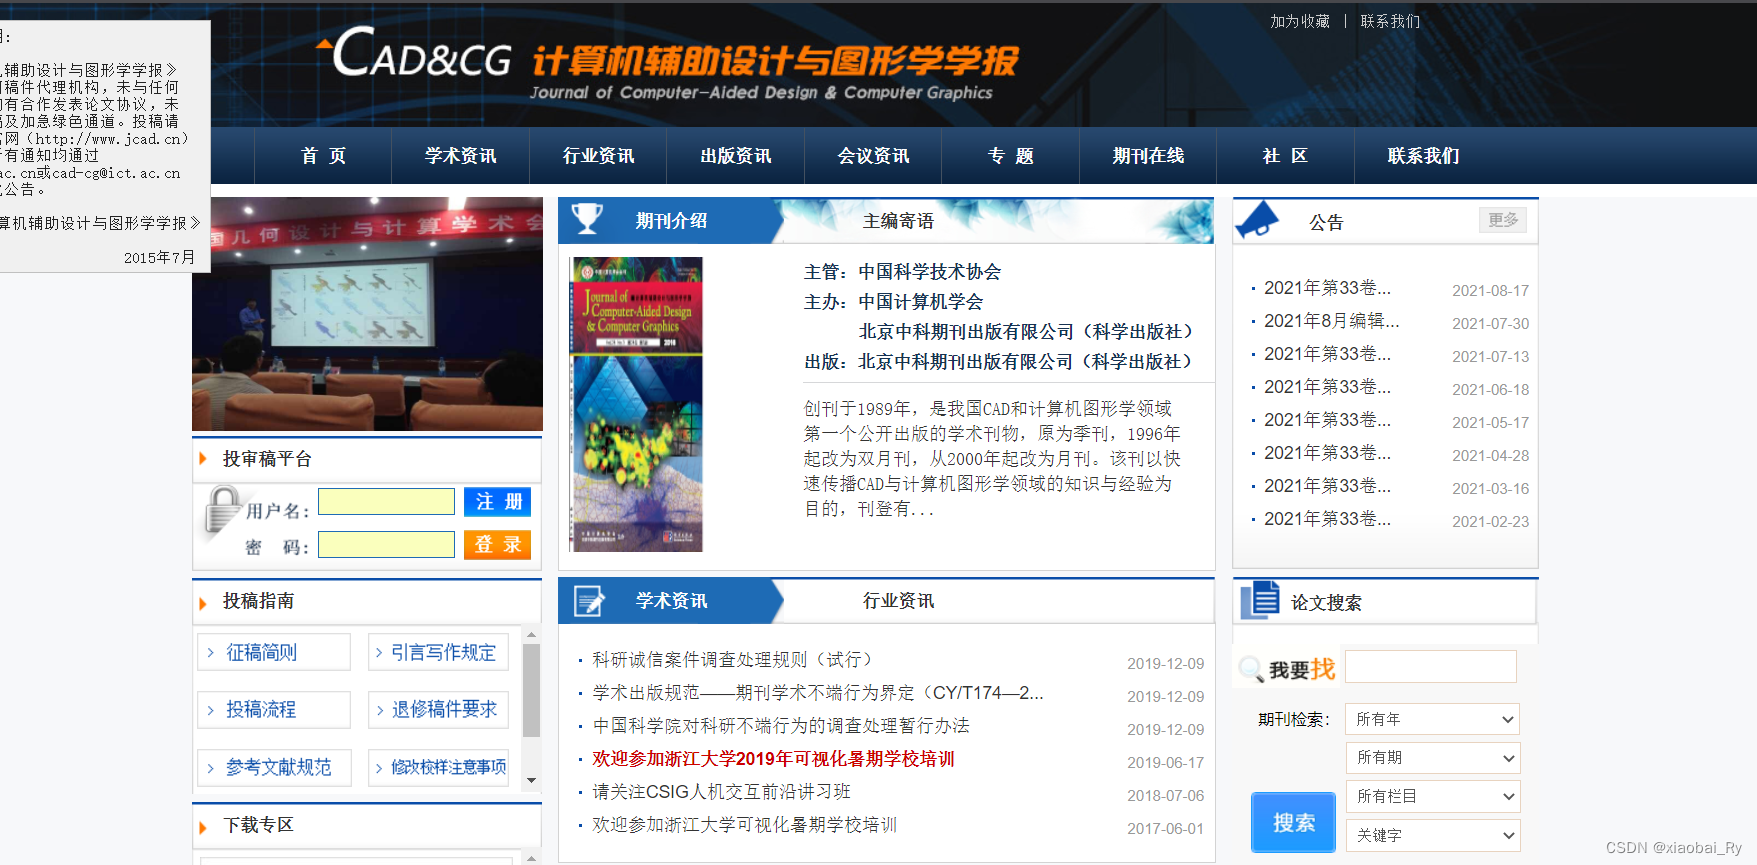Click the 更多 button in 公告 panel

tap(1503, 220)
